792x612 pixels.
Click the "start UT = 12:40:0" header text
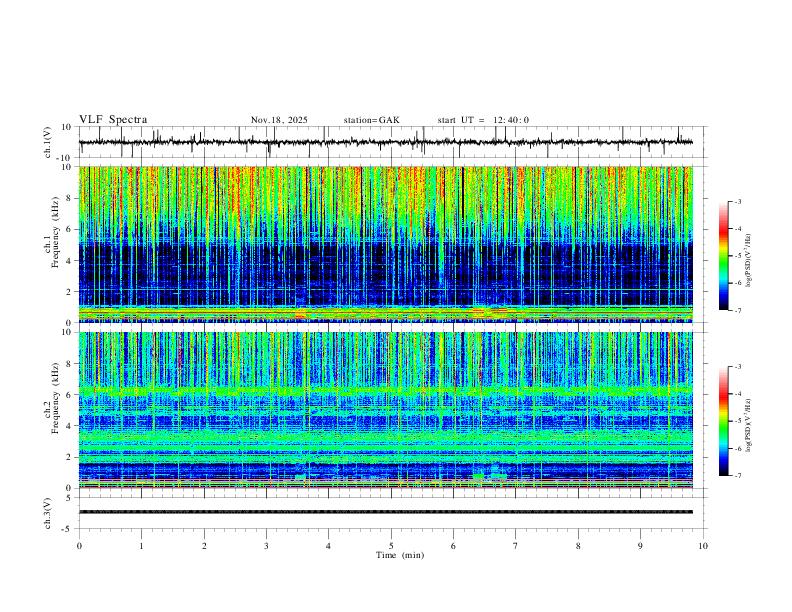483,120
